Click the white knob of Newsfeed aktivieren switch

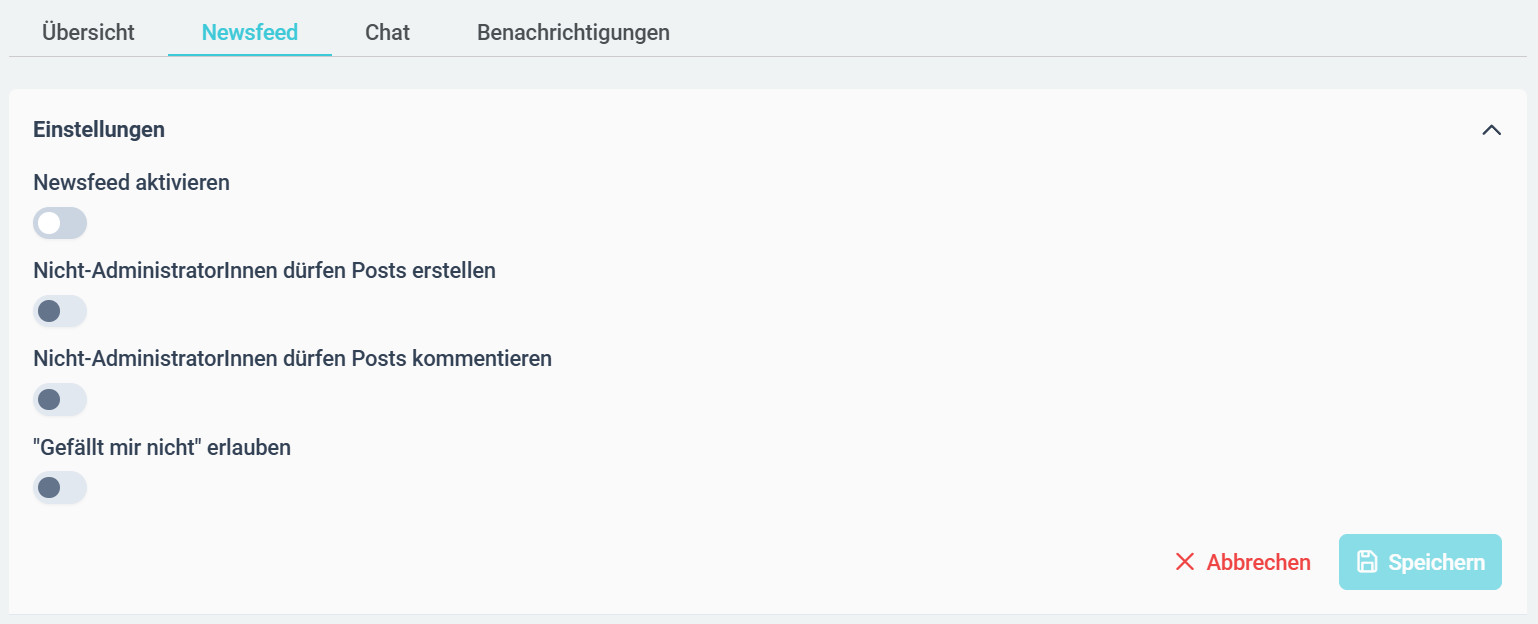click(49, 223)
